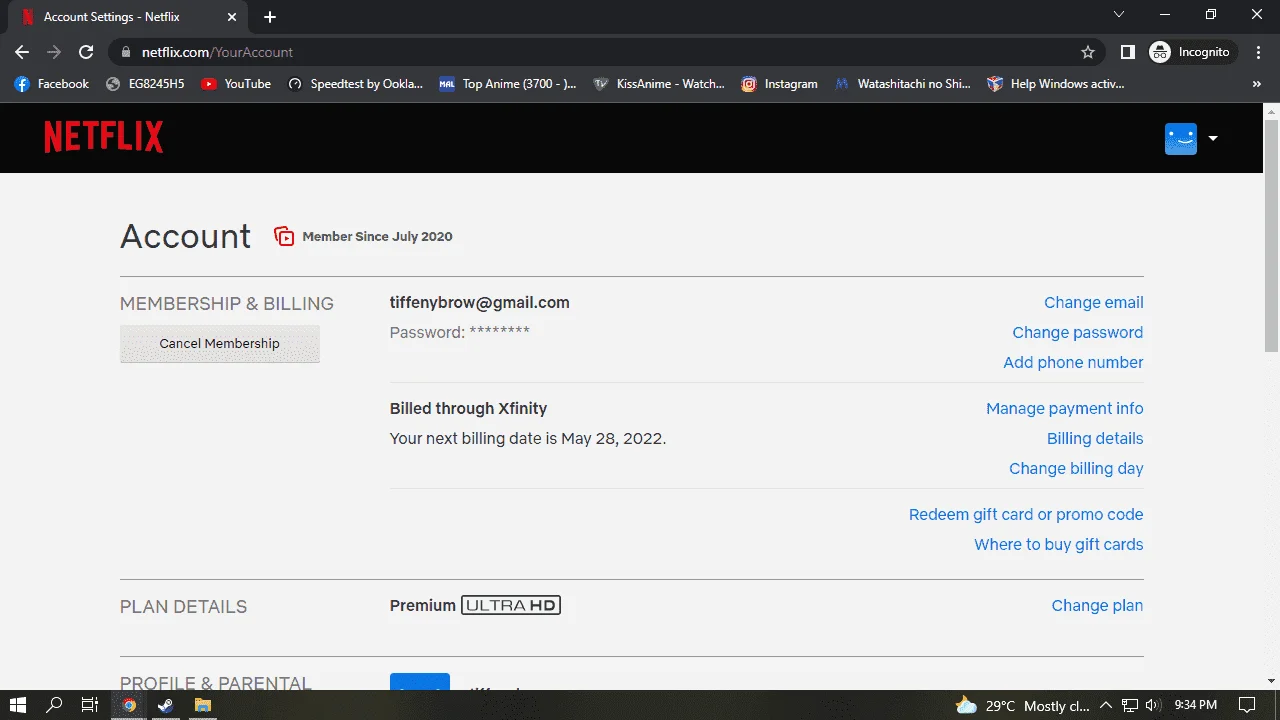Close the Account Settings tab
This screenshot has width=1280, height=720.
tap(232, 17)
